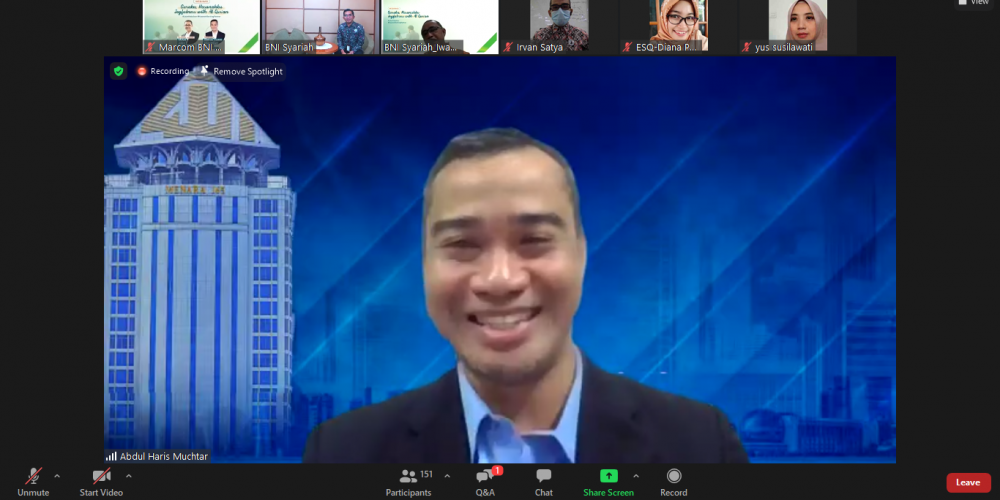Viewport: 1000px width, 500px height.
Task: Click the signal bars next to Abdul Haris Muchtar
Action: 111,456
